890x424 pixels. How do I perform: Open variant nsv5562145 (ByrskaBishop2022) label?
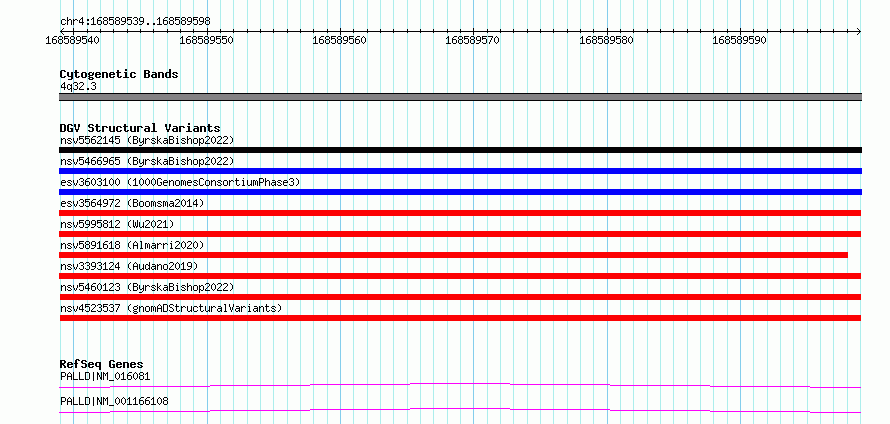tap(146, 140)
